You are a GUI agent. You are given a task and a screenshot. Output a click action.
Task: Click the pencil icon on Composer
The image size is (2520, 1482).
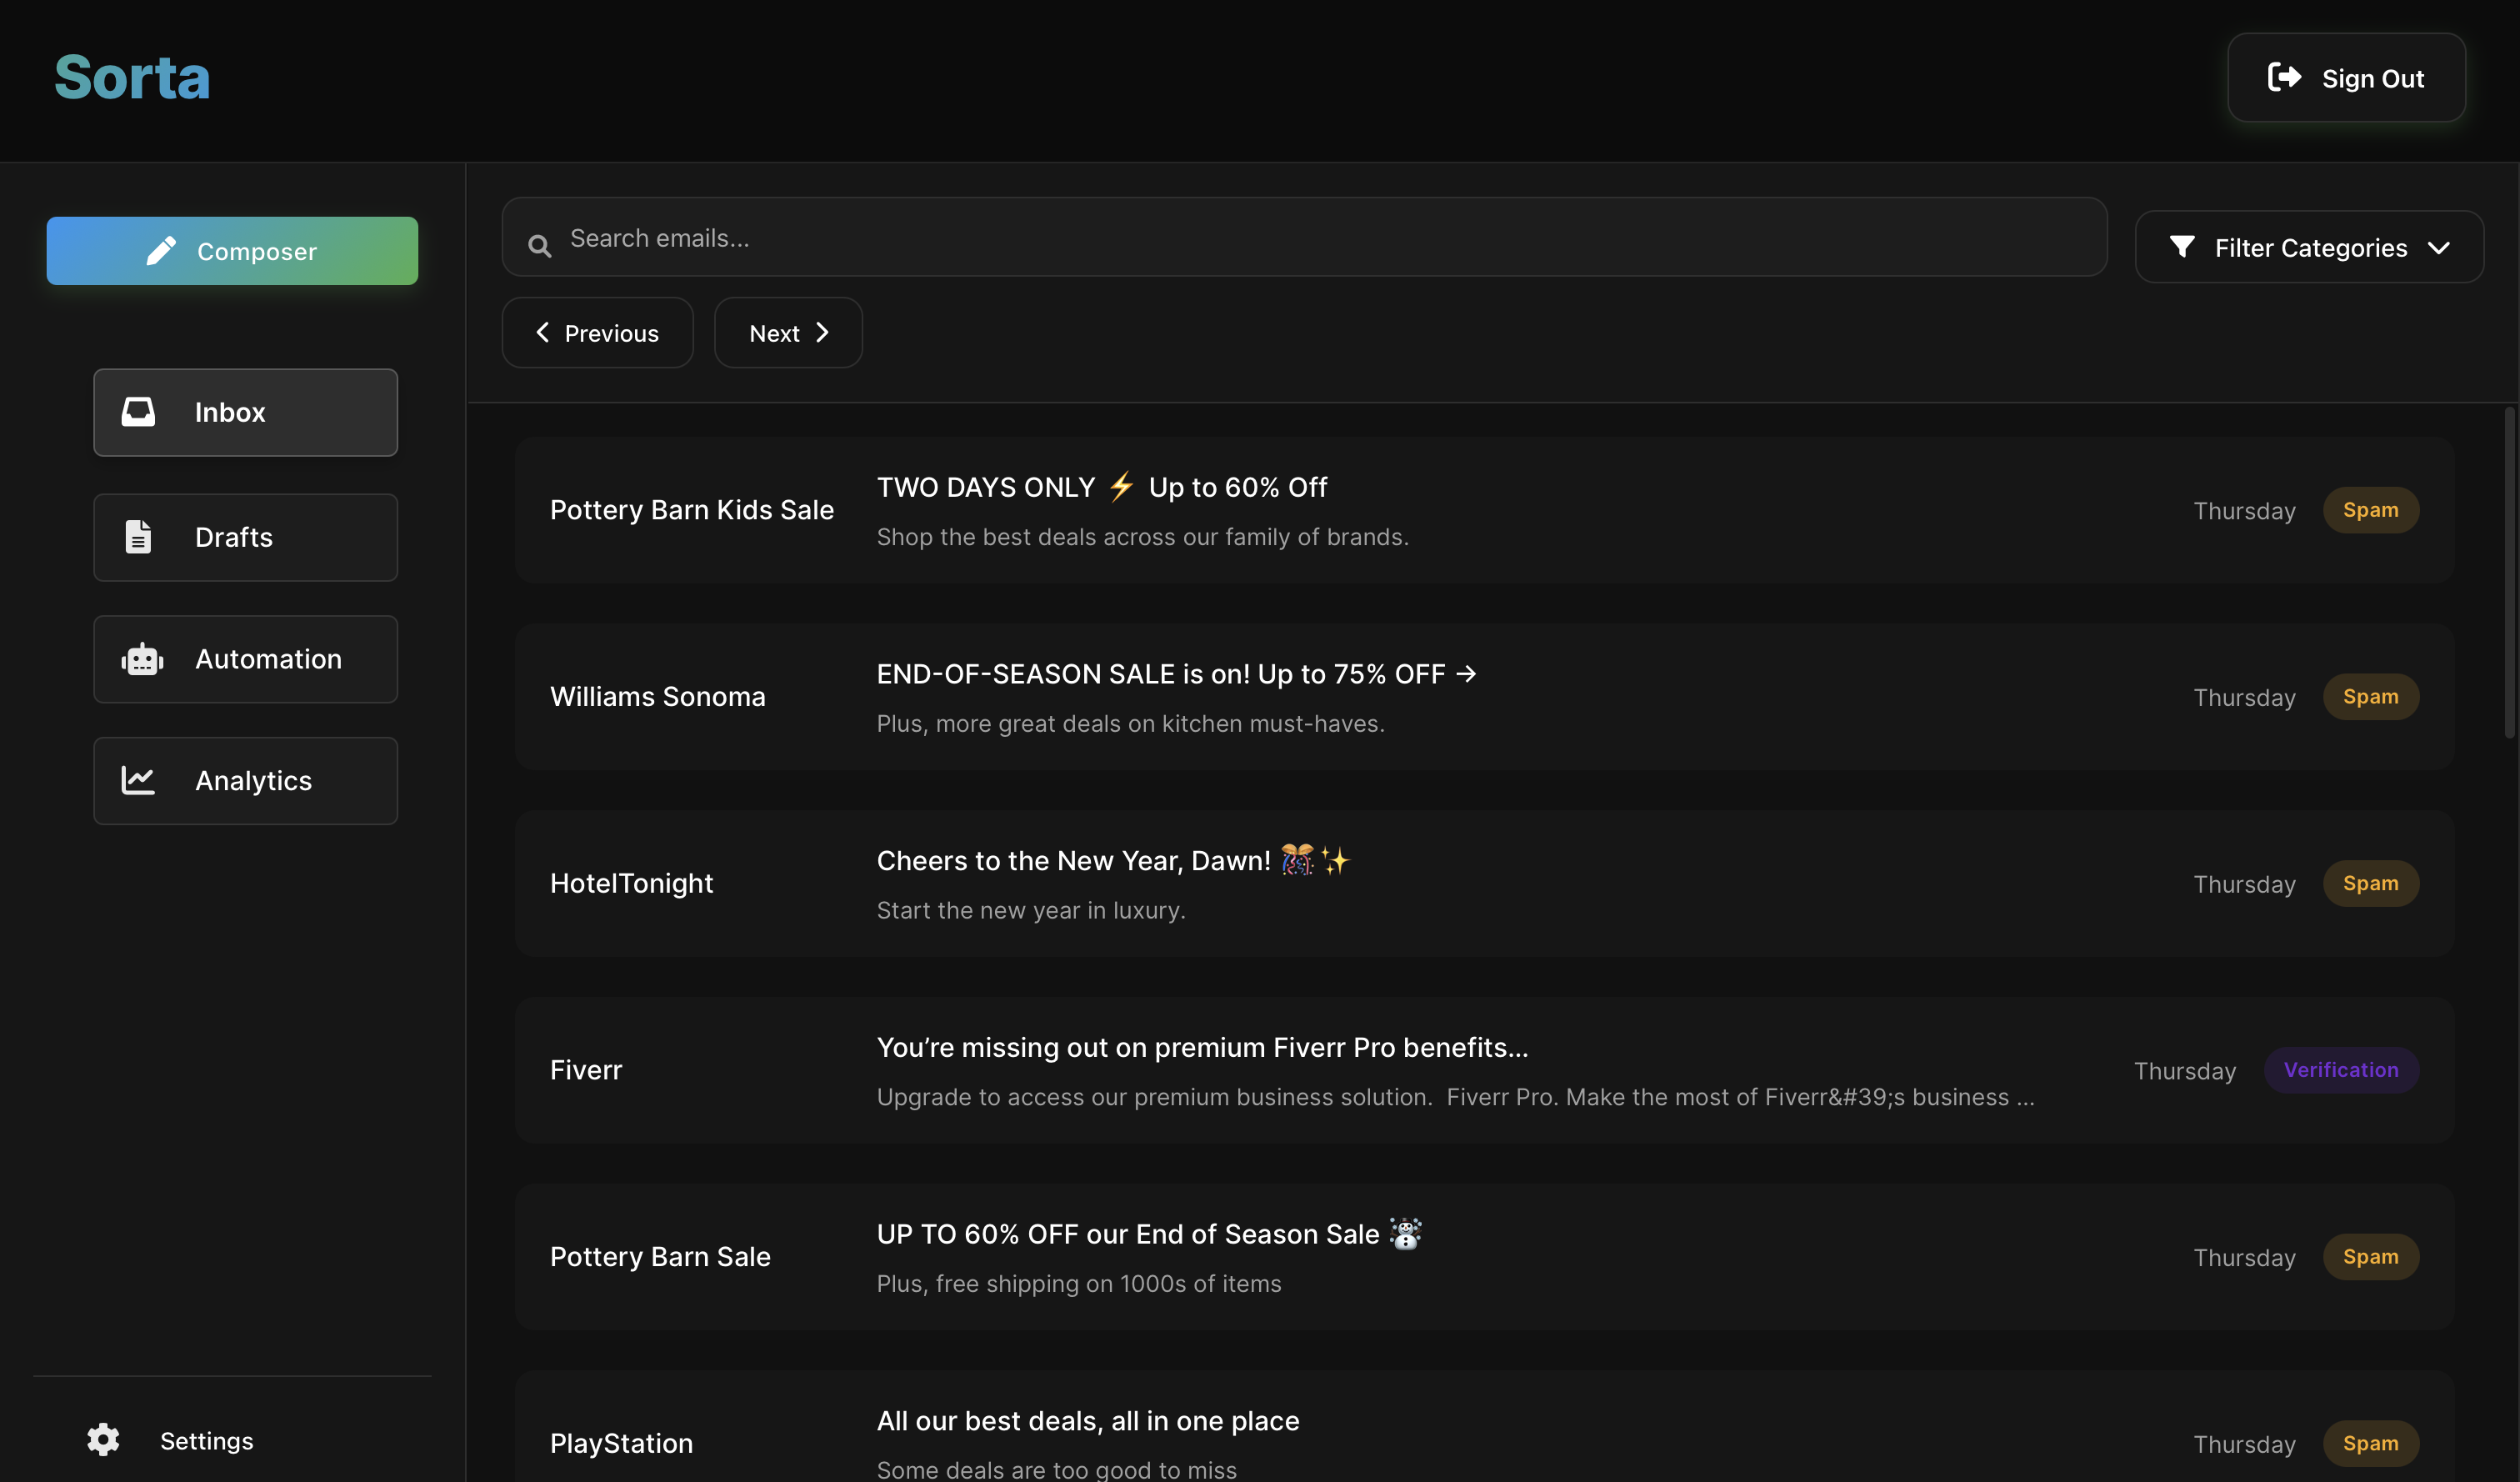point(161,251)
